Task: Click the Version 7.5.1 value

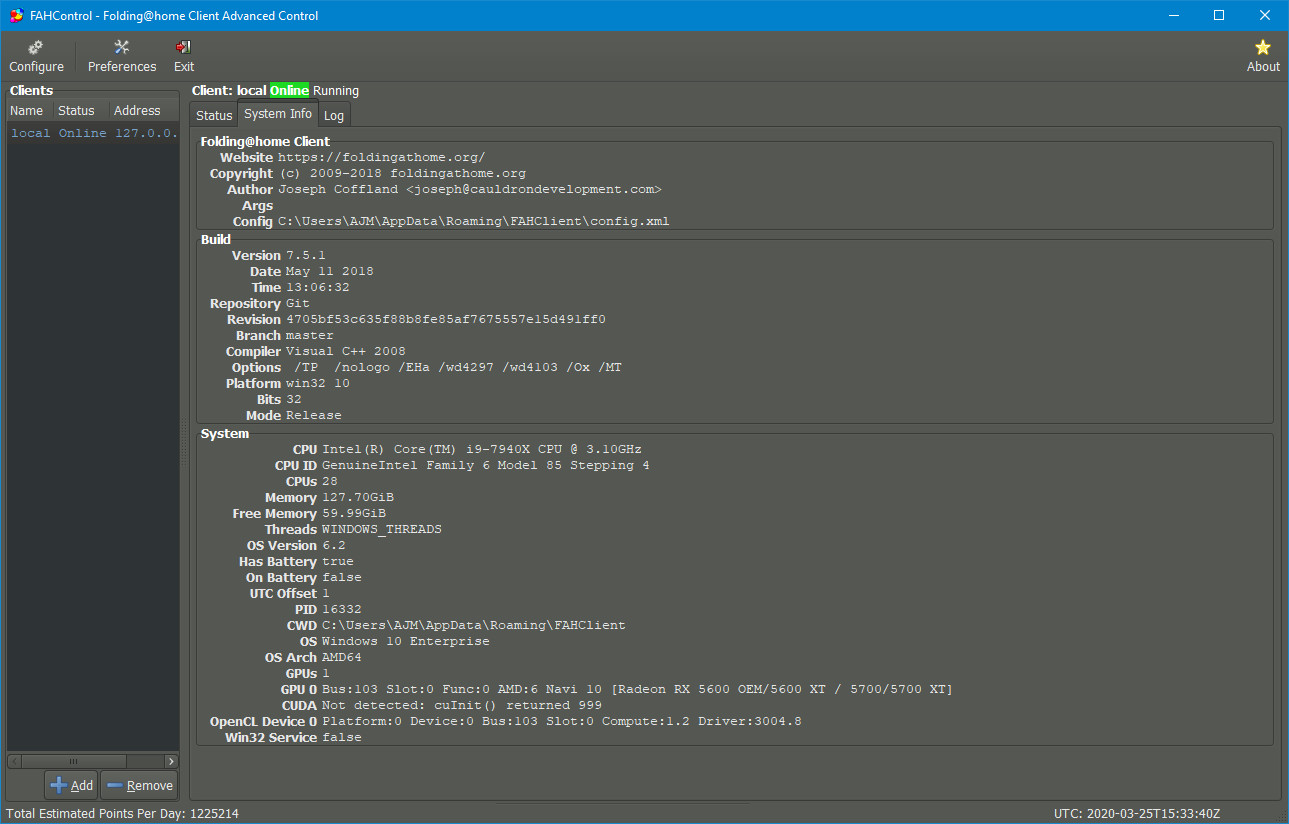Action: point(305,255)
